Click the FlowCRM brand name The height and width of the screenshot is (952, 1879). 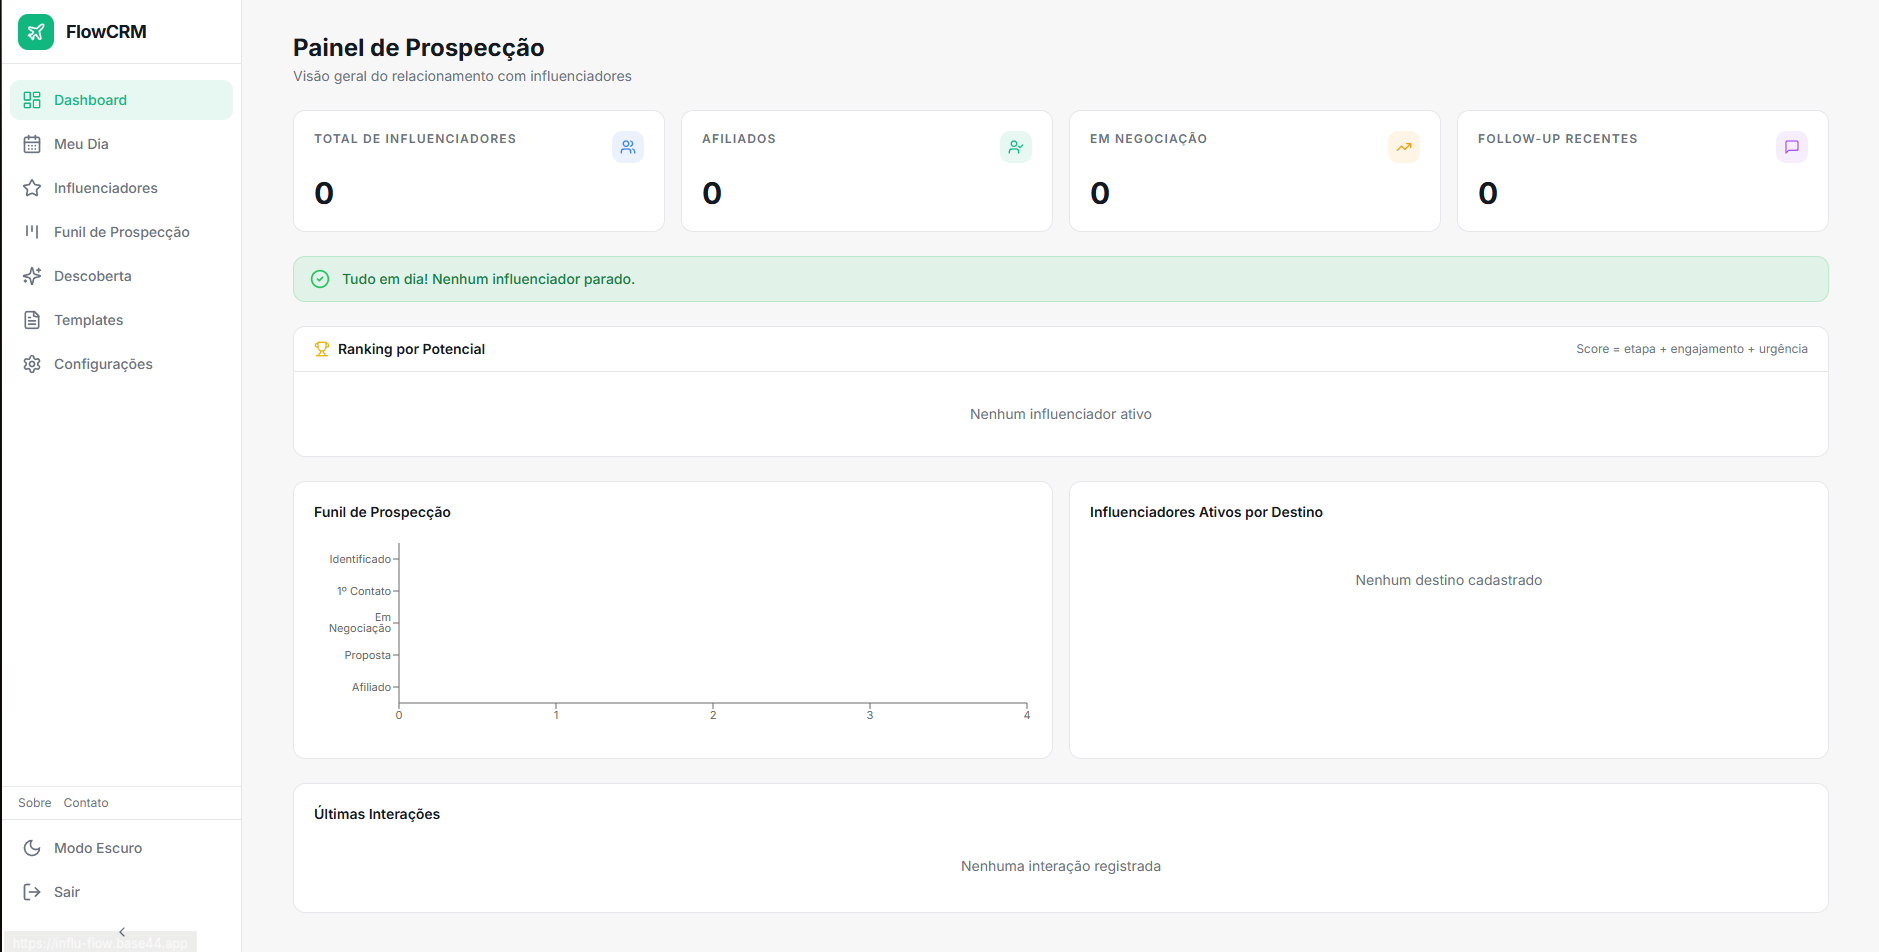pyautogui.click(x=106, y=32)
